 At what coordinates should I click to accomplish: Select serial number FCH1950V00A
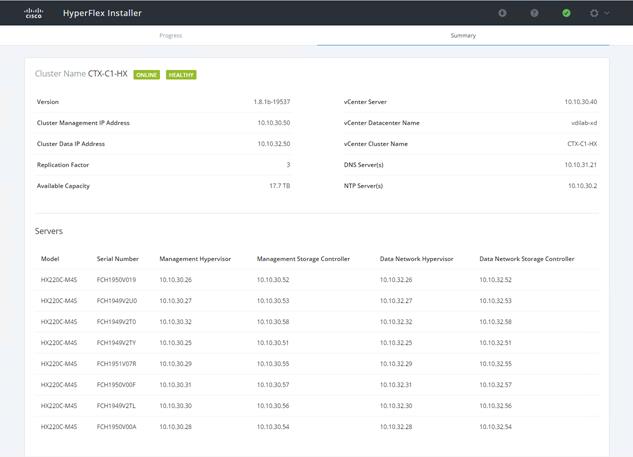tap(116, 427)
